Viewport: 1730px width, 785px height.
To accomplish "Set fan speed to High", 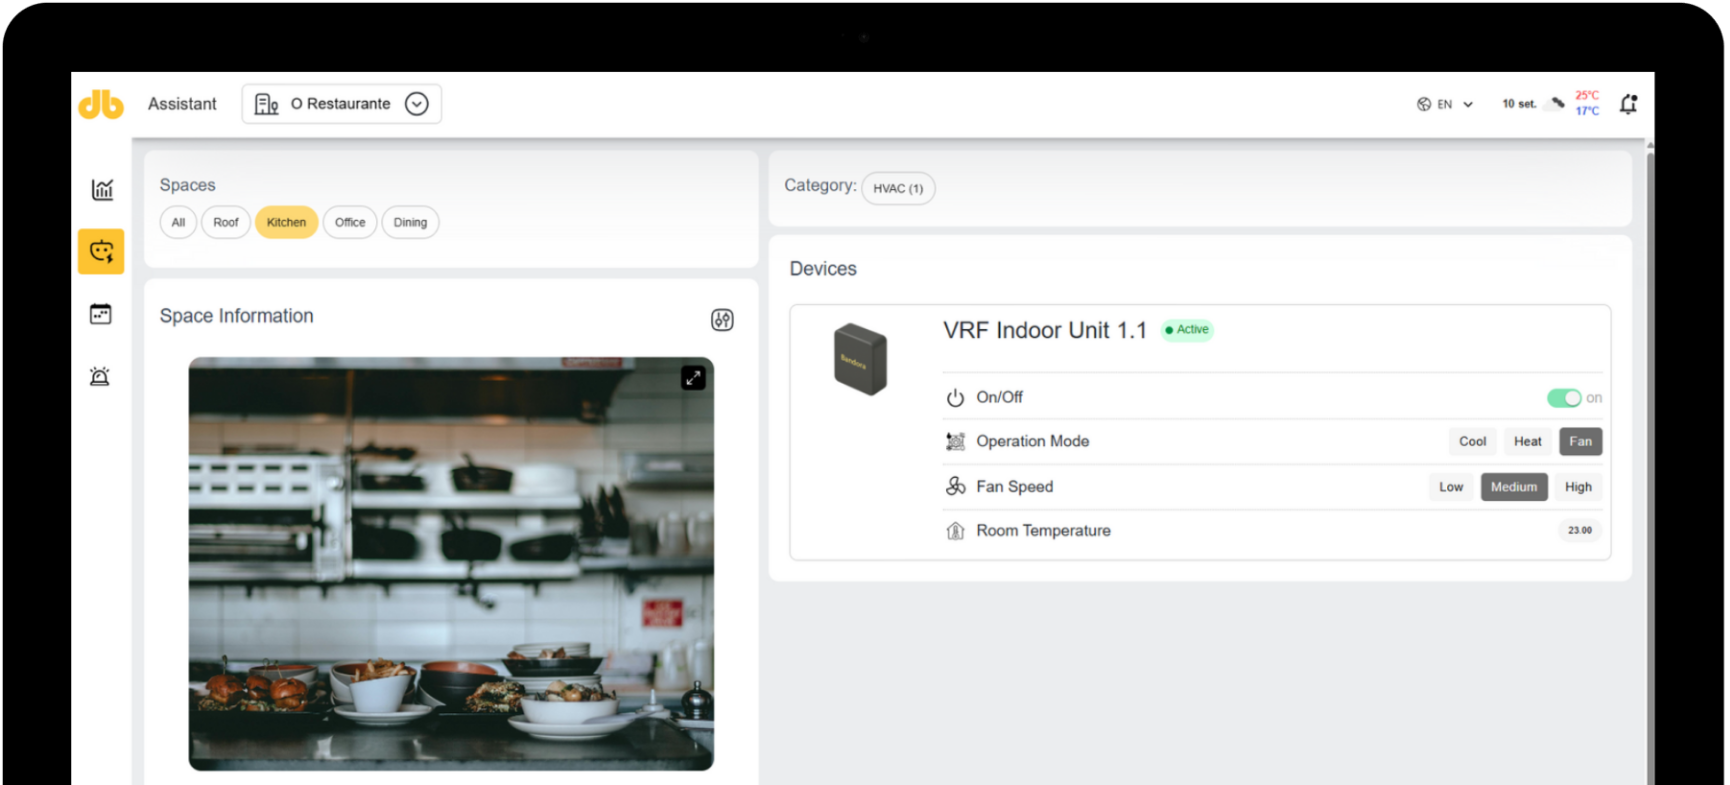I will pyautogui.click(x=1578, y=487).
